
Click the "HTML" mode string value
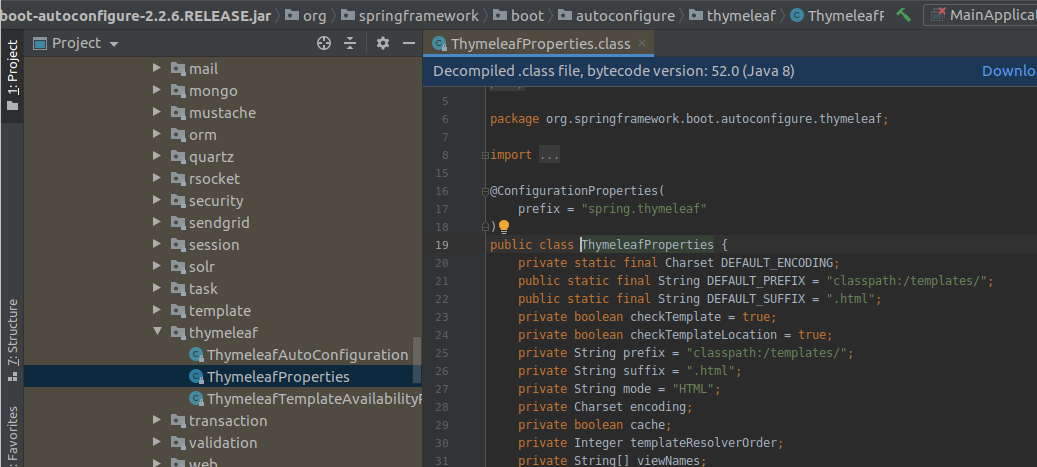693,388
